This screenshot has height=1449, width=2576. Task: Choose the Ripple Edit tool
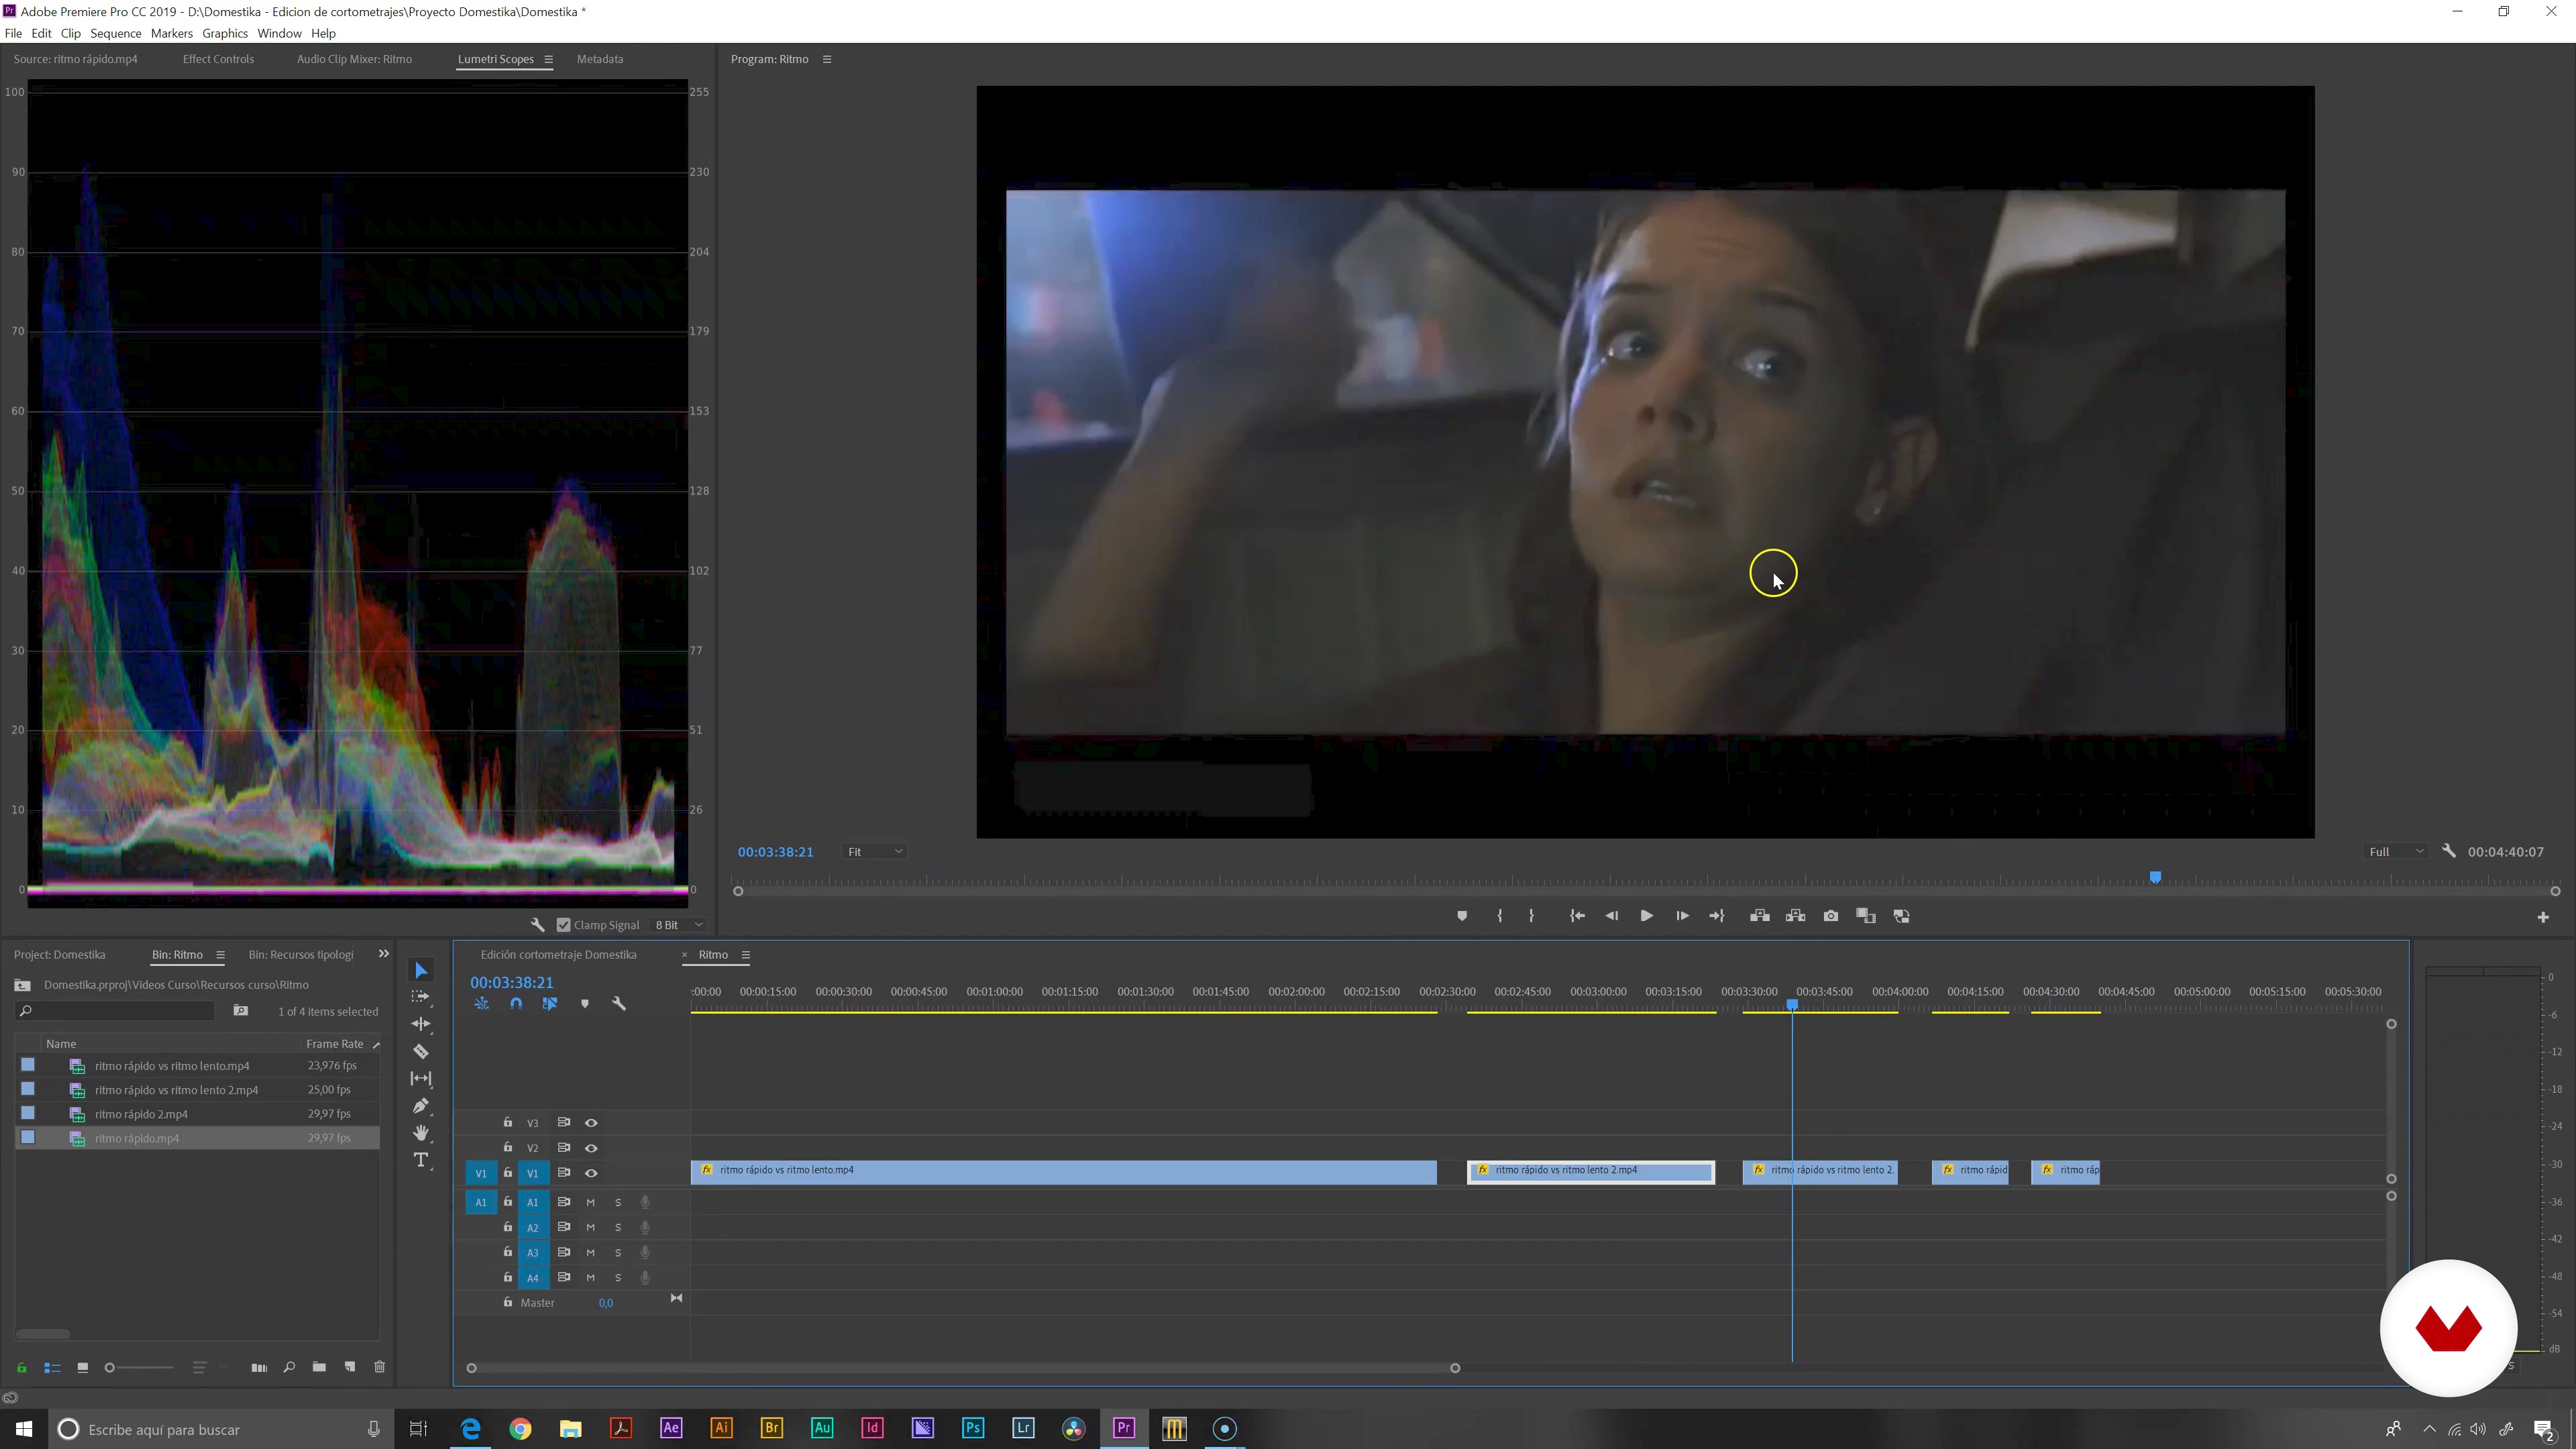pos(421,1024)
